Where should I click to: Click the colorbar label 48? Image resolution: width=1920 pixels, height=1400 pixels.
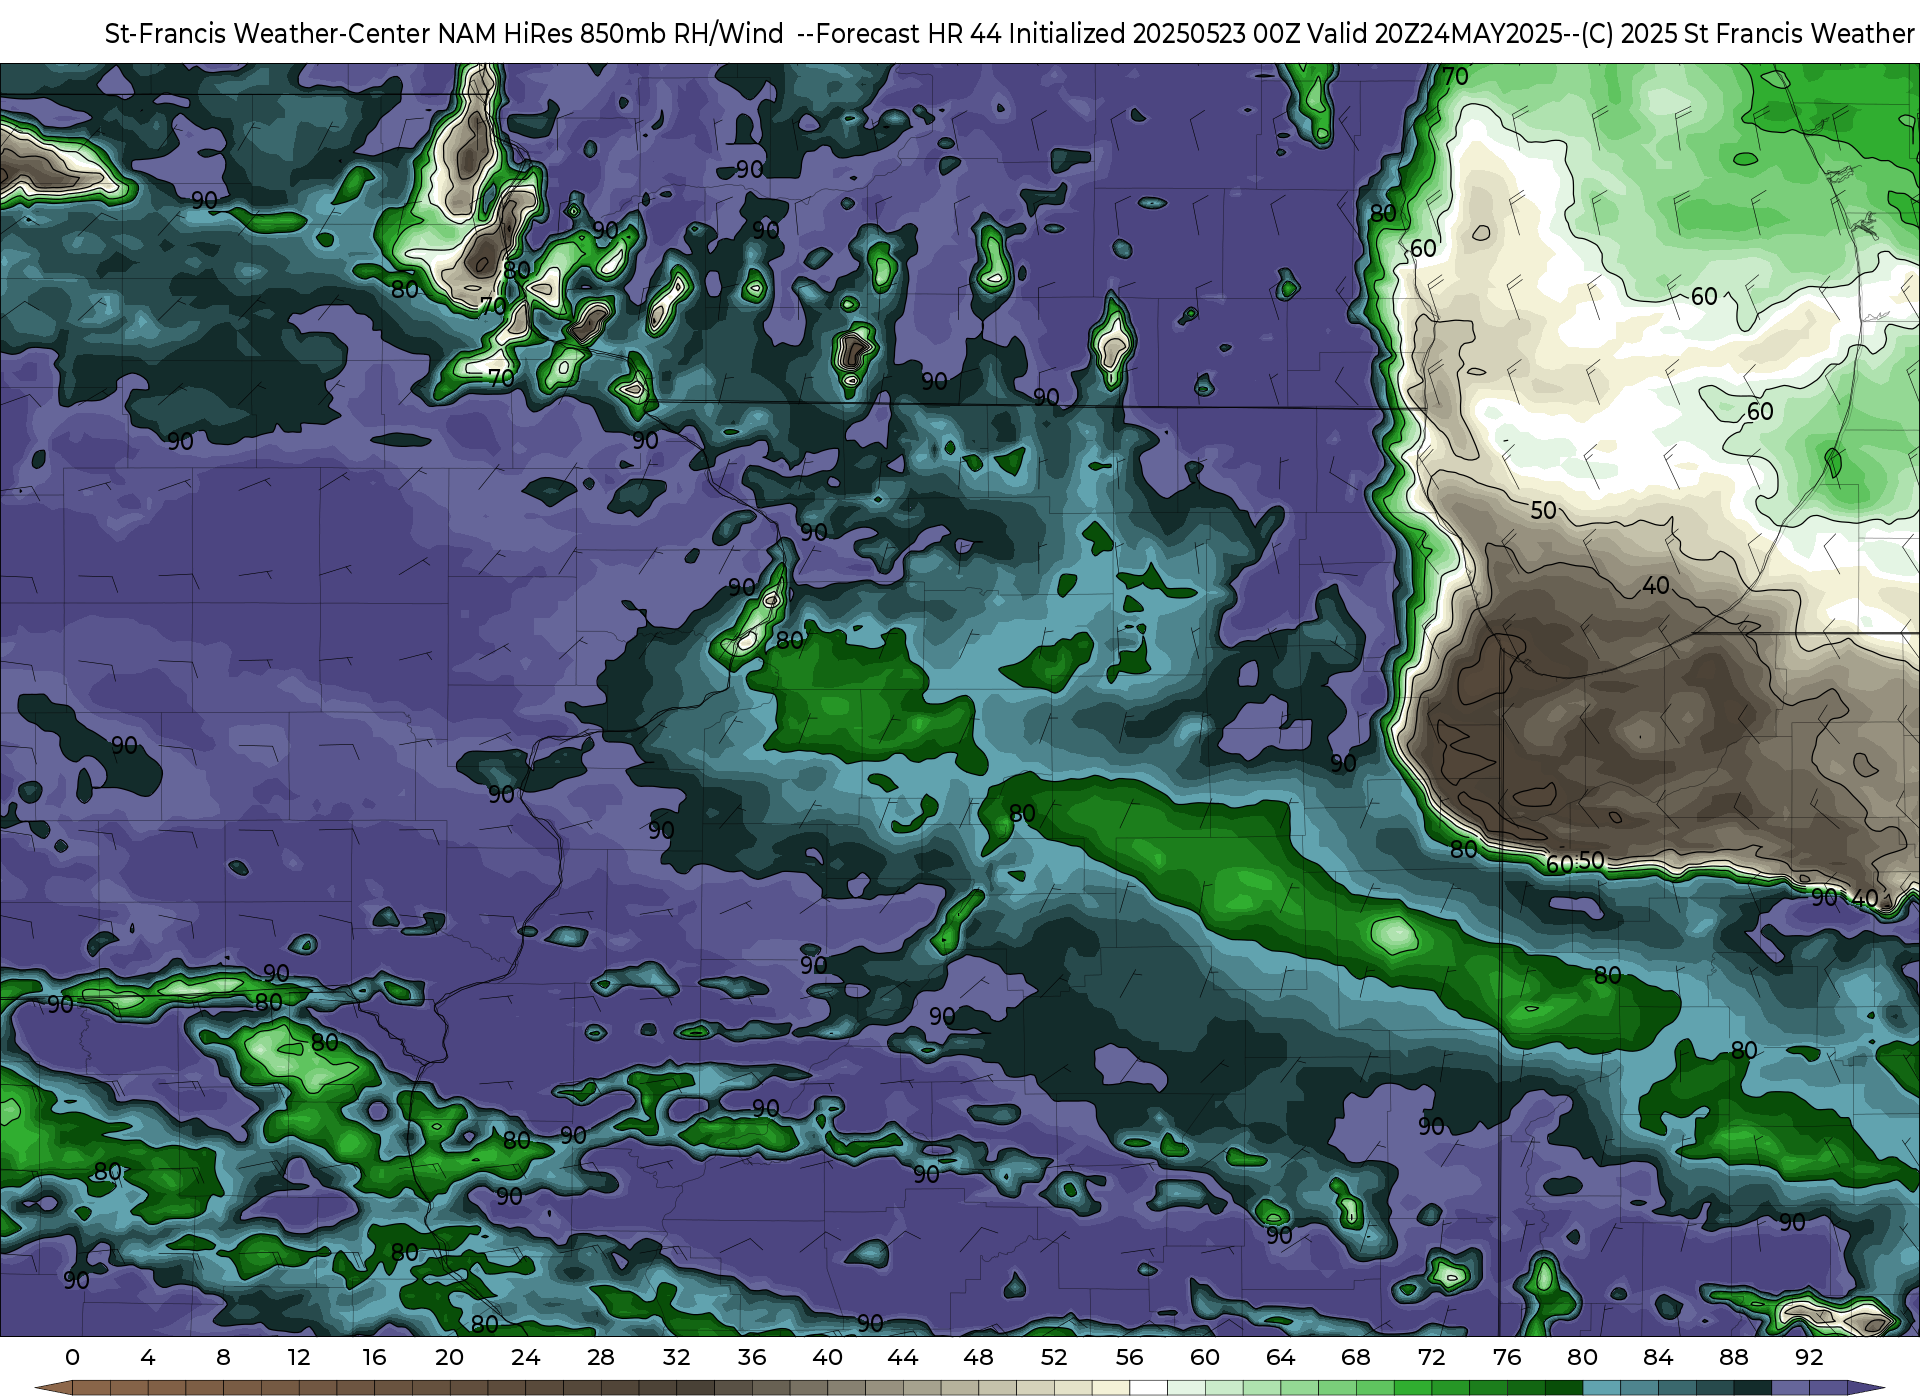tap(978, 1357)
